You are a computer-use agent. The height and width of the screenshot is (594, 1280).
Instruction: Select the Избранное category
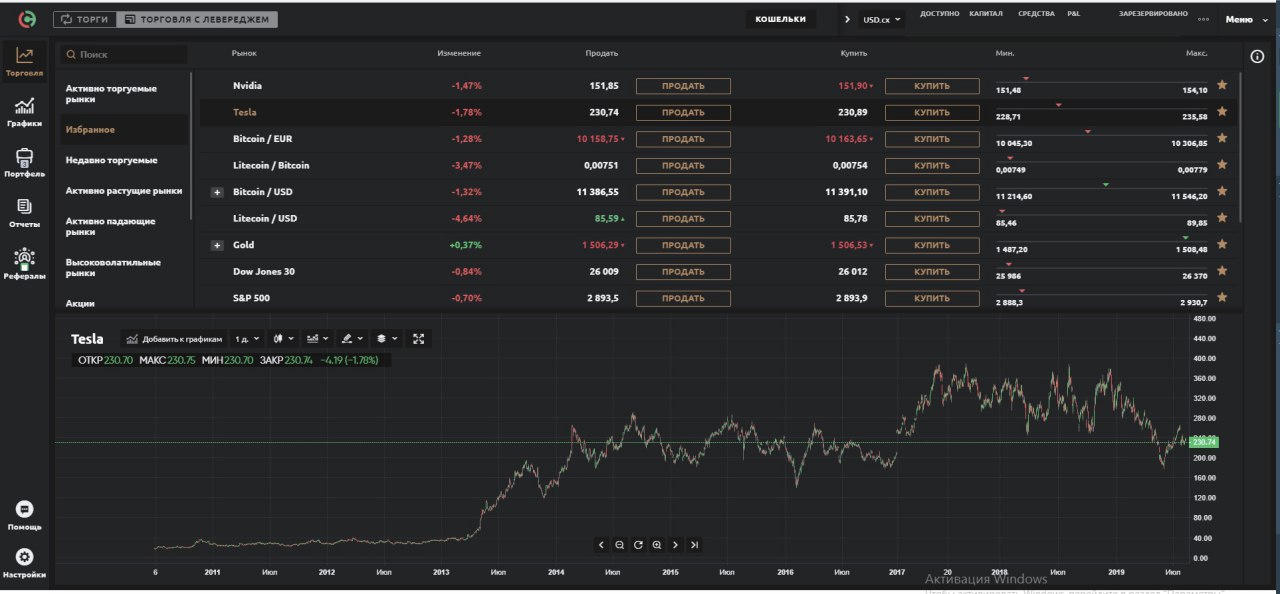(x=123, y=130)
